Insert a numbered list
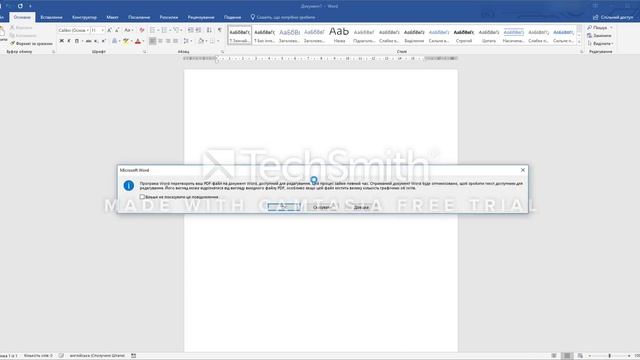640x360 pixels. 164,30
